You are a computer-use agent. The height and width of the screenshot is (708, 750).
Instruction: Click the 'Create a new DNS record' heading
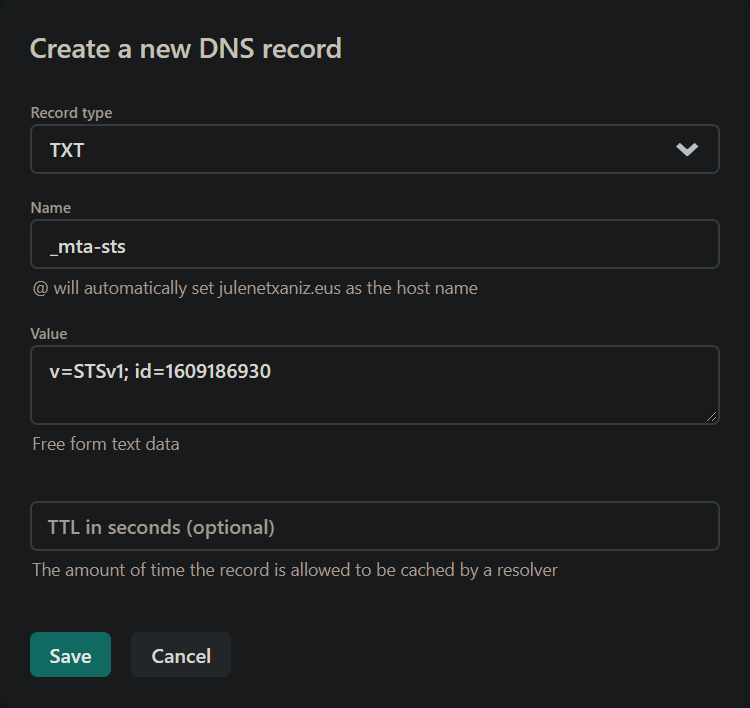(186, 49)
